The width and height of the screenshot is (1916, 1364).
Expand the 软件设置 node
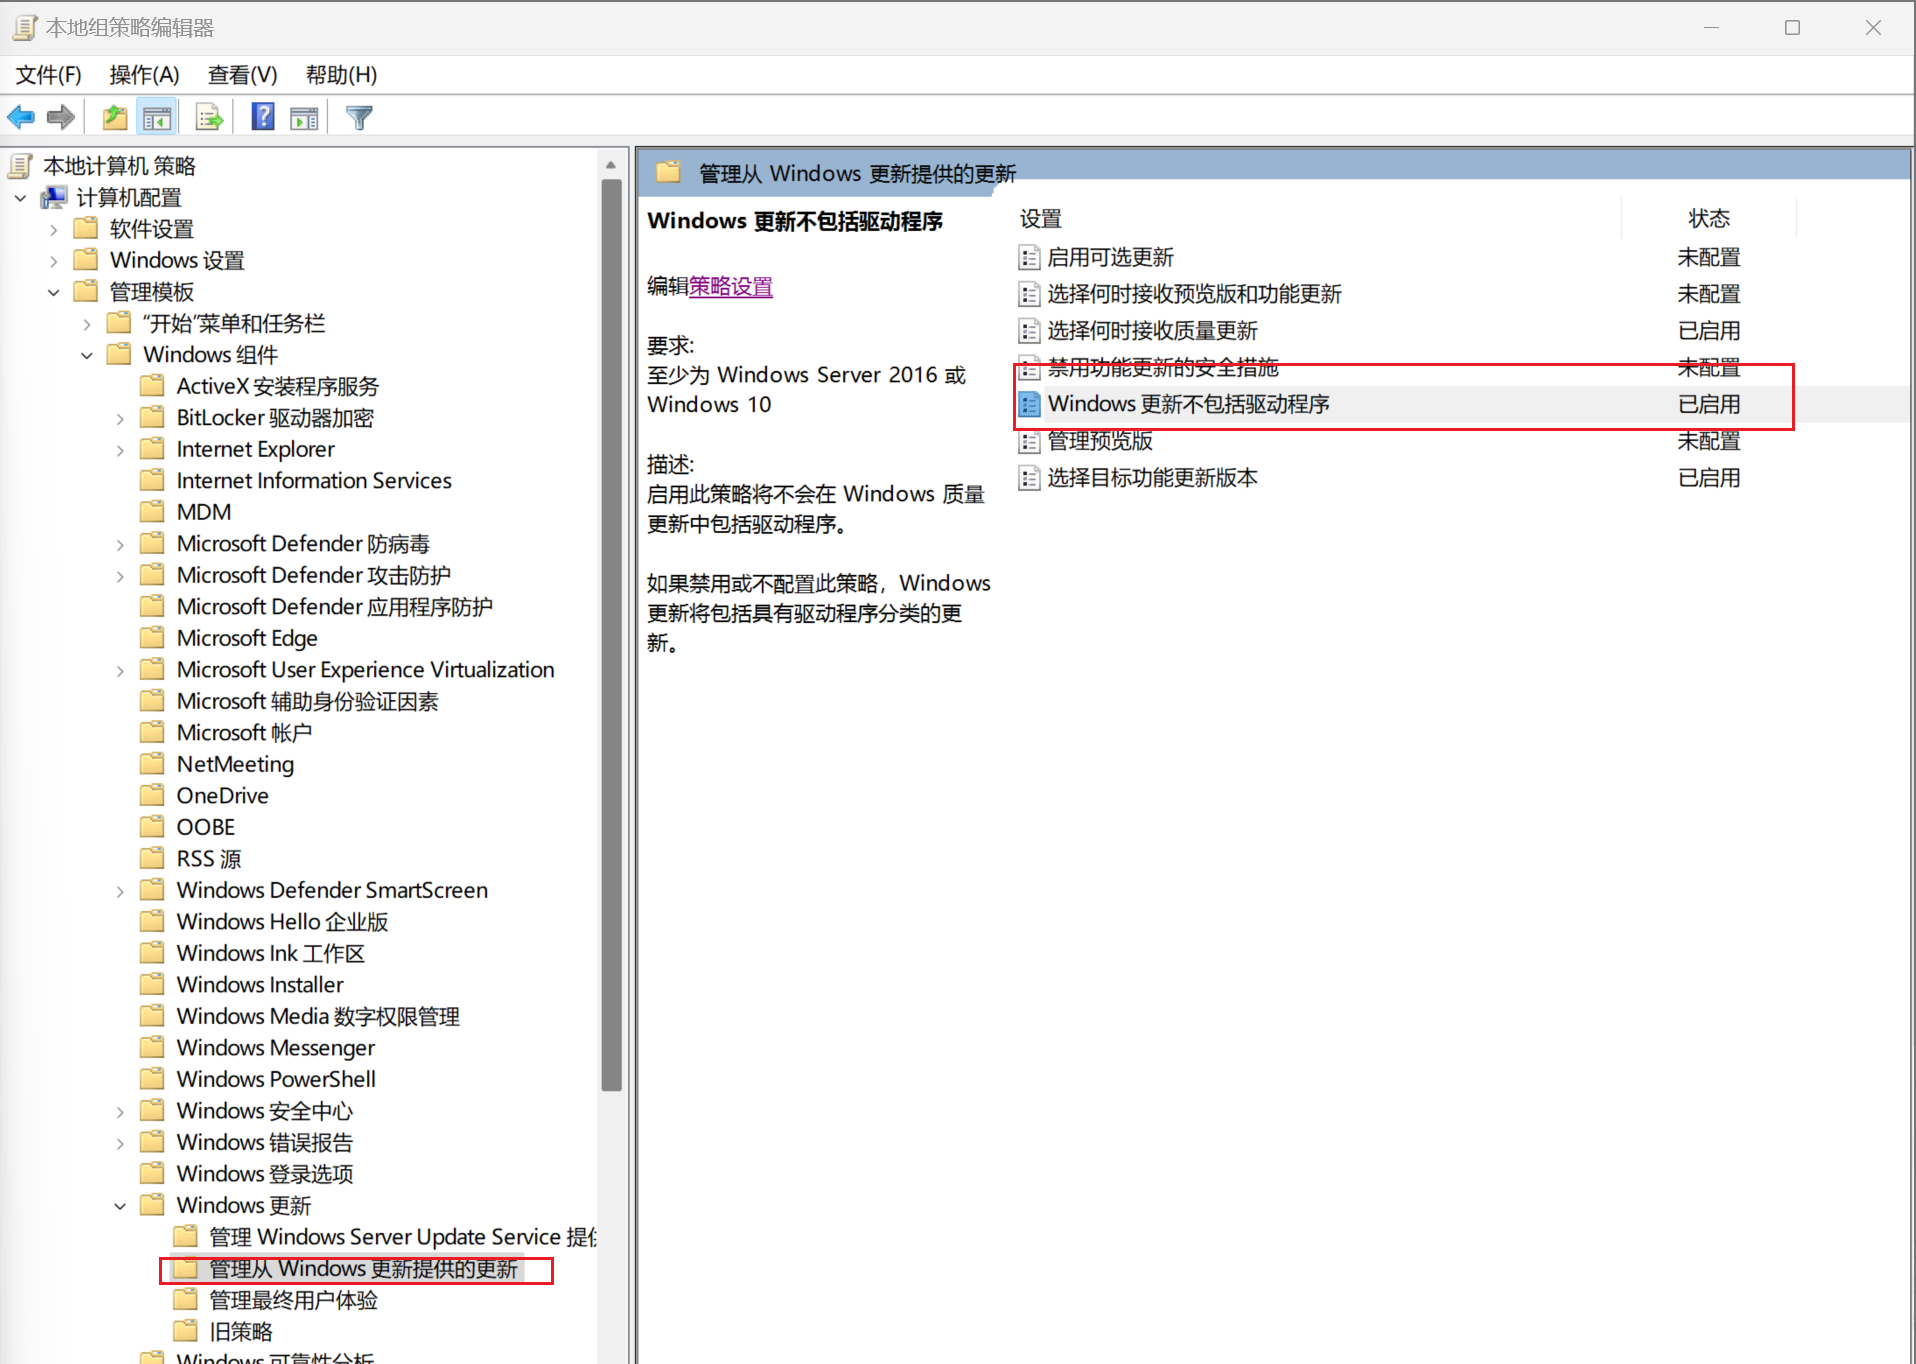[x=54, y=229]
